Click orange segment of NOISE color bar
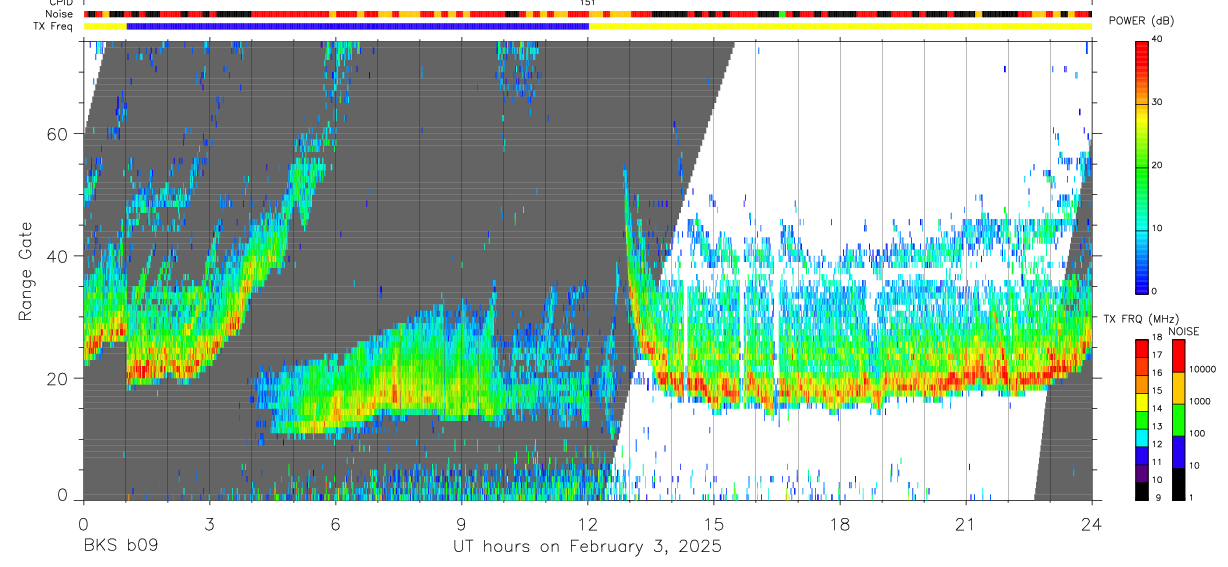Image resolution: width=1228 pixels, height=567 pixels. [x=1178, y=388]
